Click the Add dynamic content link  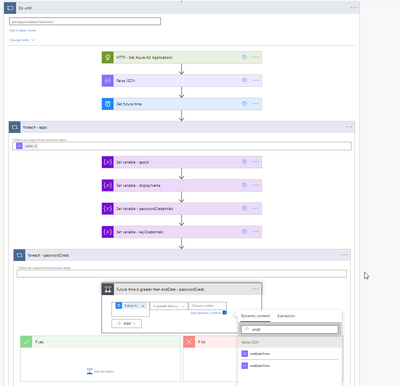click(206, 313)
